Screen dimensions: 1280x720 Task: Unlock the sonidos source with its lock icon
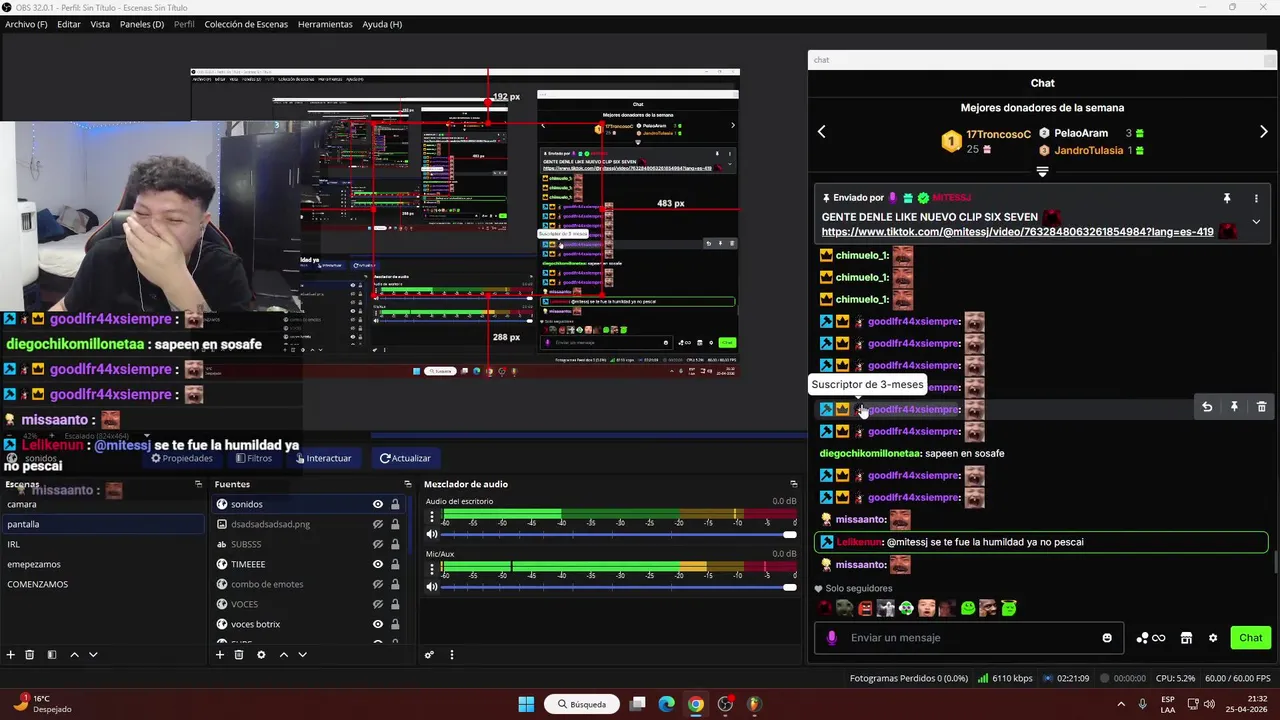395,504
